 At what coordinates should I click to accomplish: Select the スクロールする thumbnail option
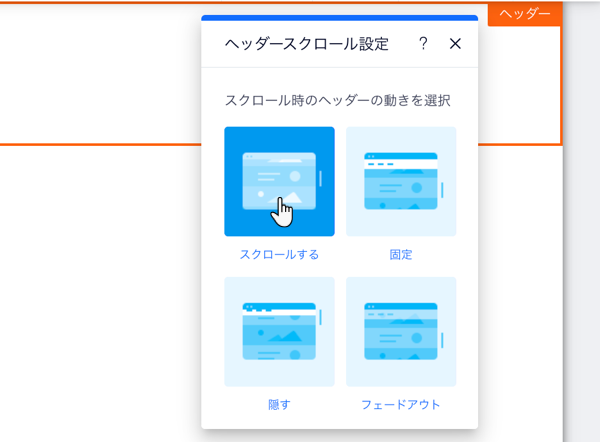[x=279, y=181]
